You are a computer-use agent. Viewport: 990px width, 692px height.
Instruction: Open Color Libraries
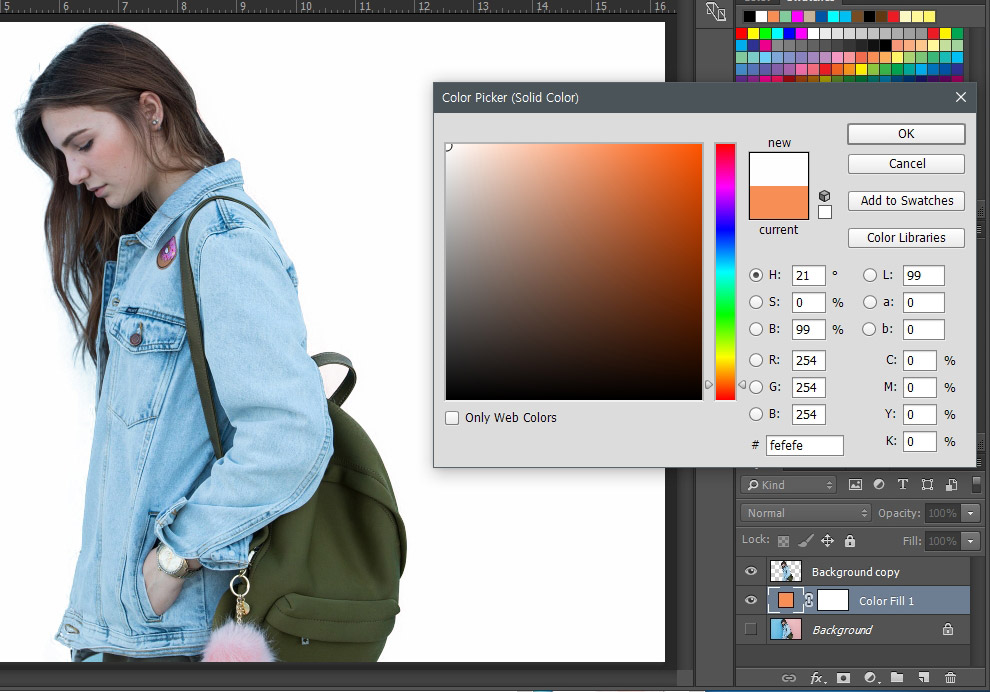click(906, 238)
